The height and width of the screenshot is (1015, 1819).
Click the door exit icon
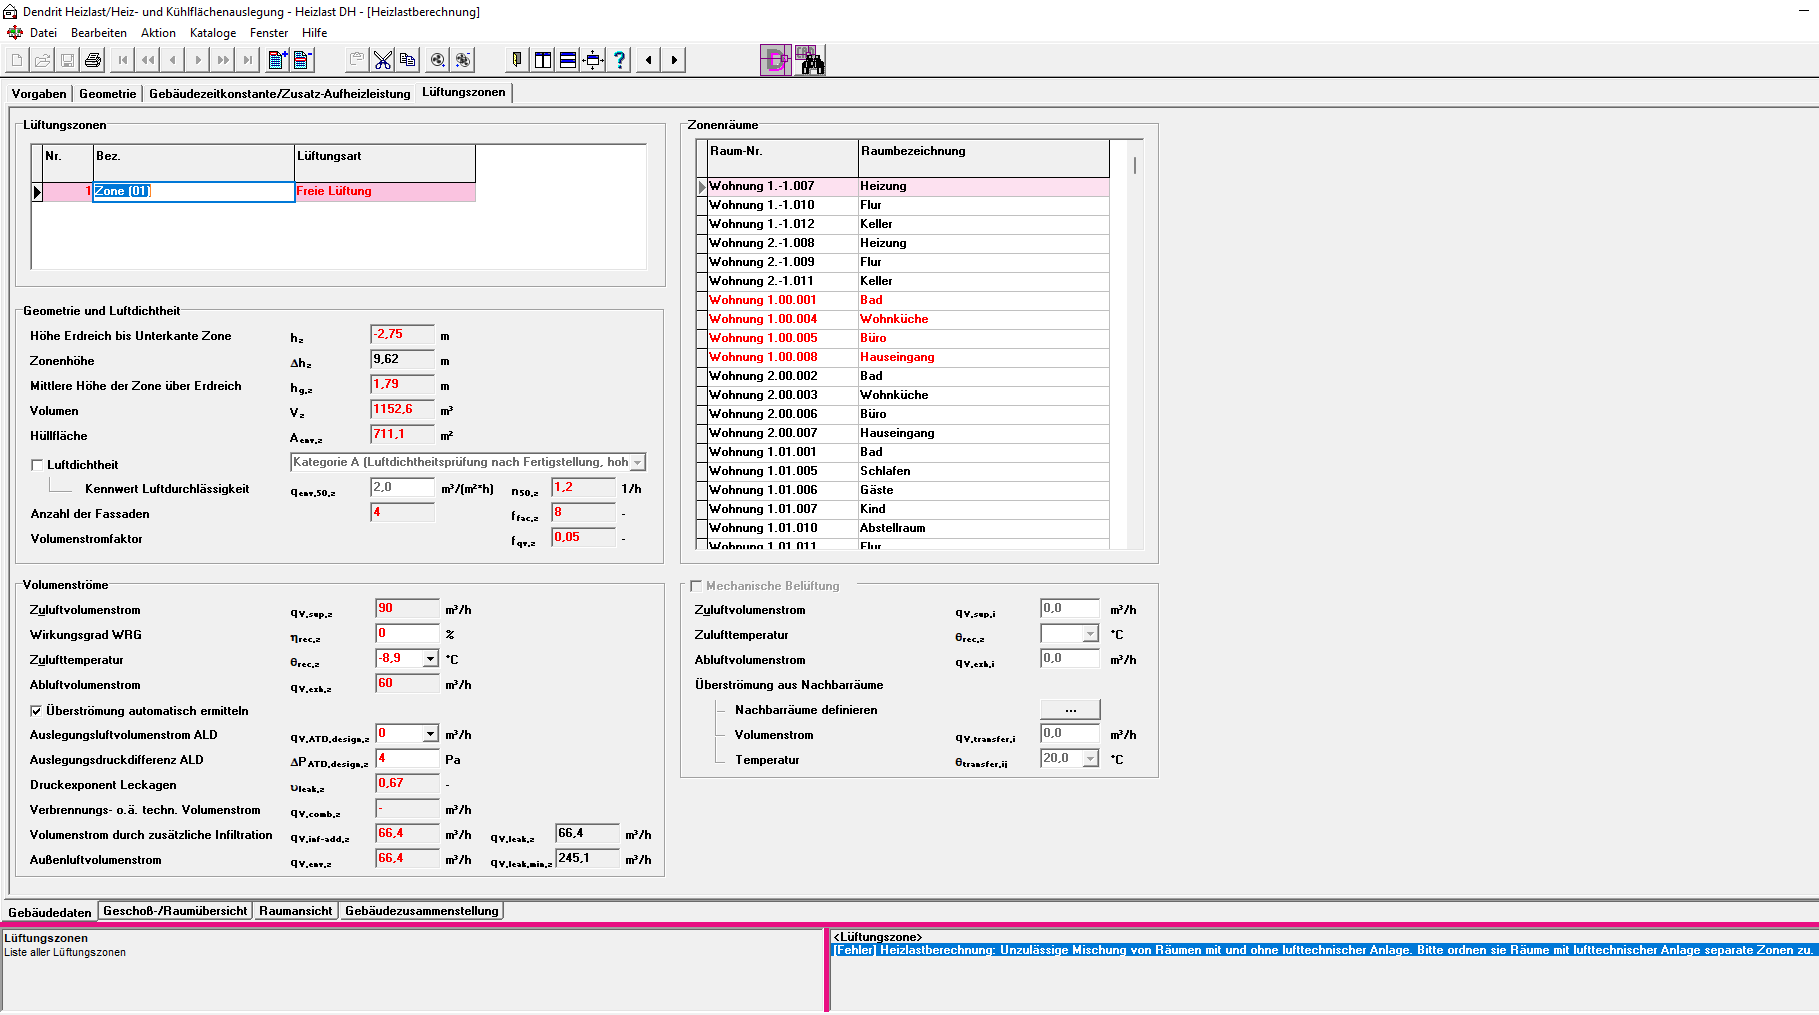[x=517, y=60]
